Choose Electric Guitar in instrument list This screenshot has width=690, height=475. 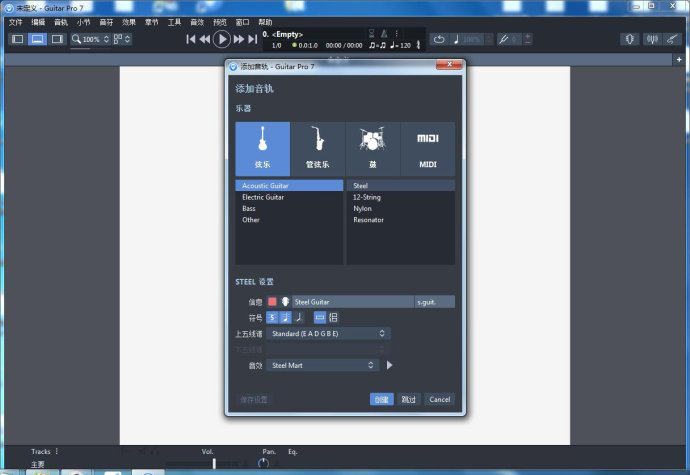click(x=289, y=197)
